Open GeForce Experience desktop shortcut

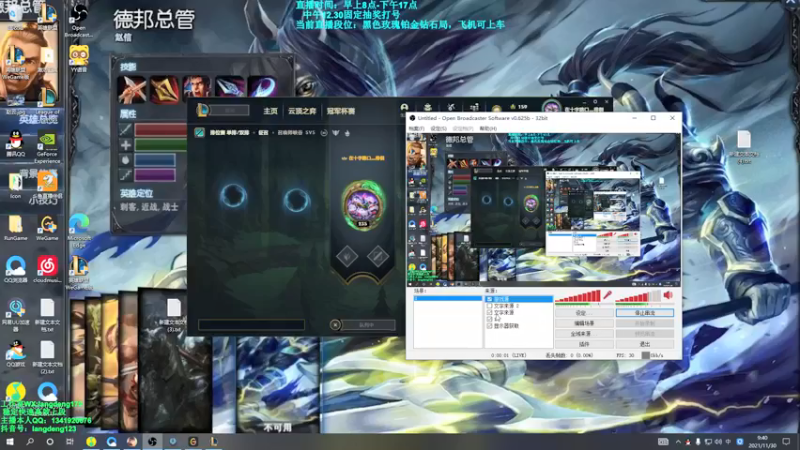point(47,147)
